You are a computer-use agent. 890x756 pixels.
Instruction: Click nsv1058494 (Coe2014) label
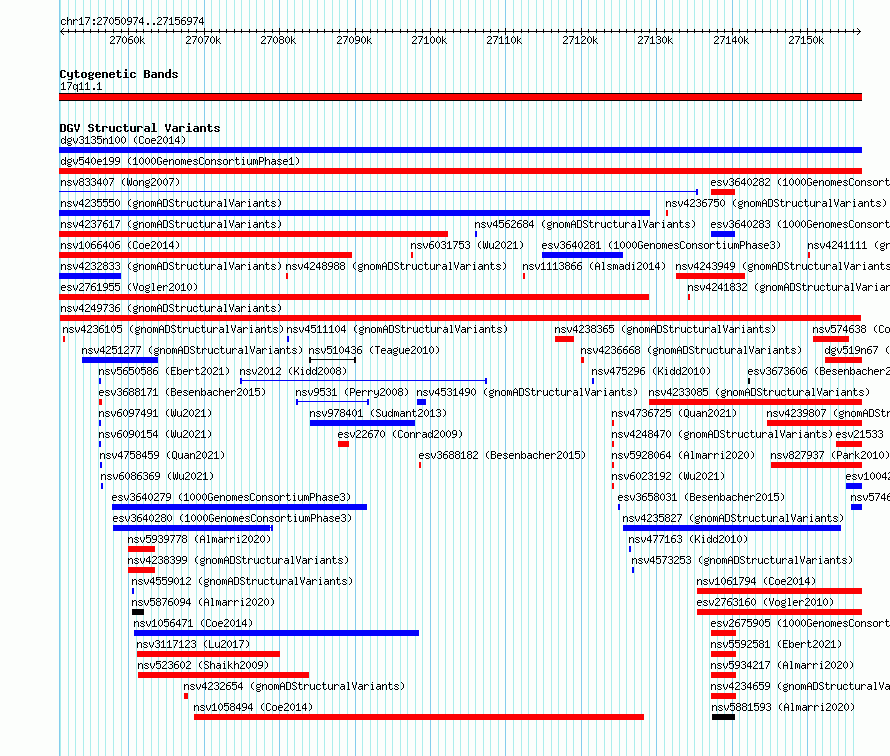point(253,707)
